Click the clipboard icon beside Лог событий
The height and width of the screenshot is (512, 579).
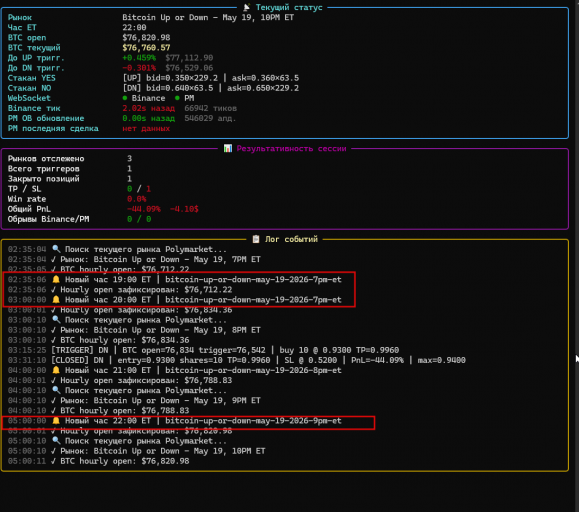pyautogui.click(x=256, y=239)
